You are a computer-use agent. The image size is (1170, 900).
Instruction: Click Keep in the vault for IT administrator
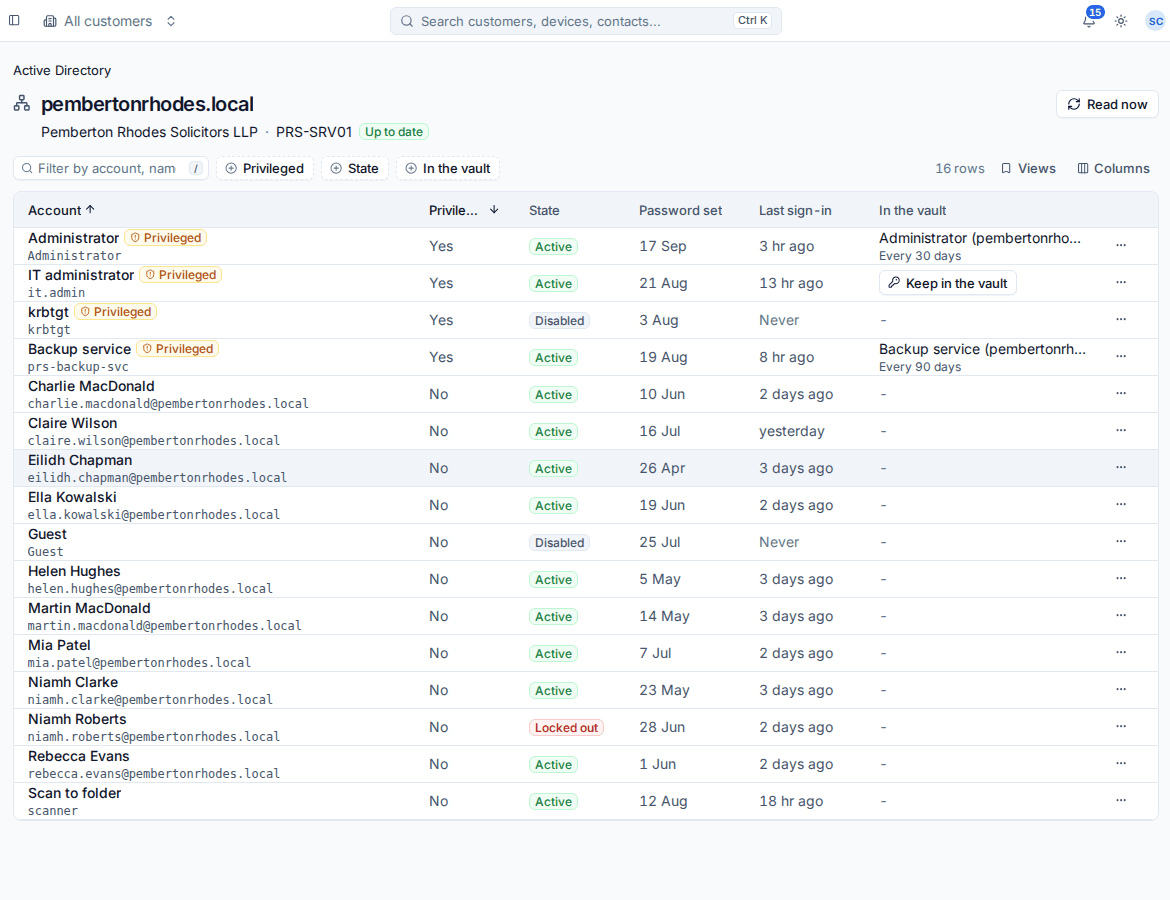[948, 283]
